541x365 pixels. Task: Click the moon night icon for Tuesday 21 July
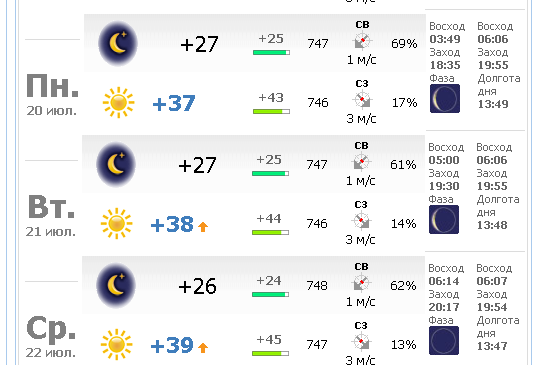[x=116, y=164]
